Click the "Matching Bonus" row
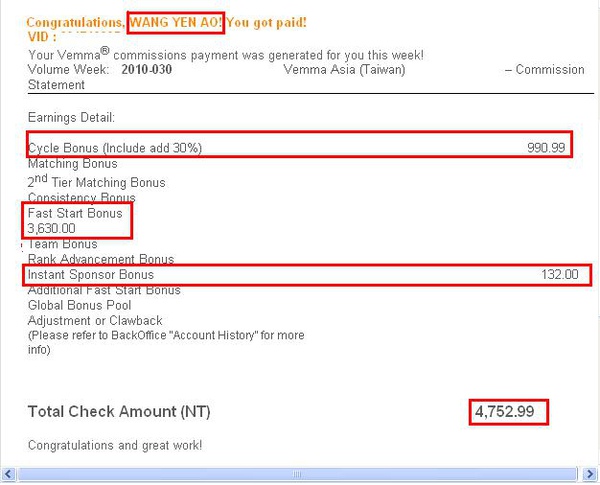 (73, 164)
